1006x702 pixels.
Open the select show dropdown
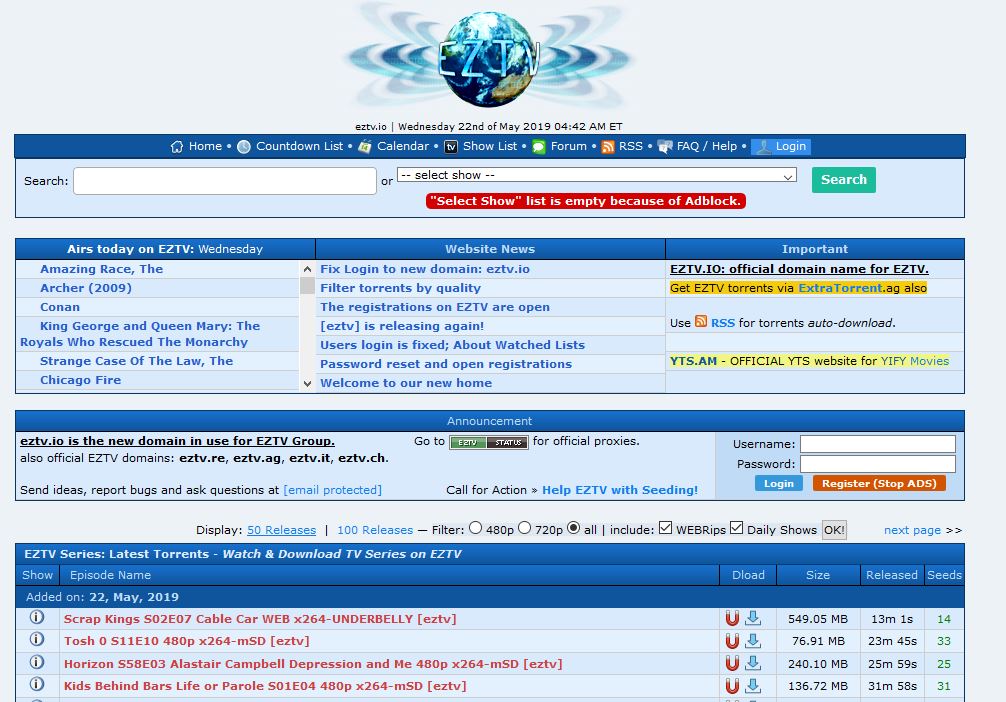(596, 175)
